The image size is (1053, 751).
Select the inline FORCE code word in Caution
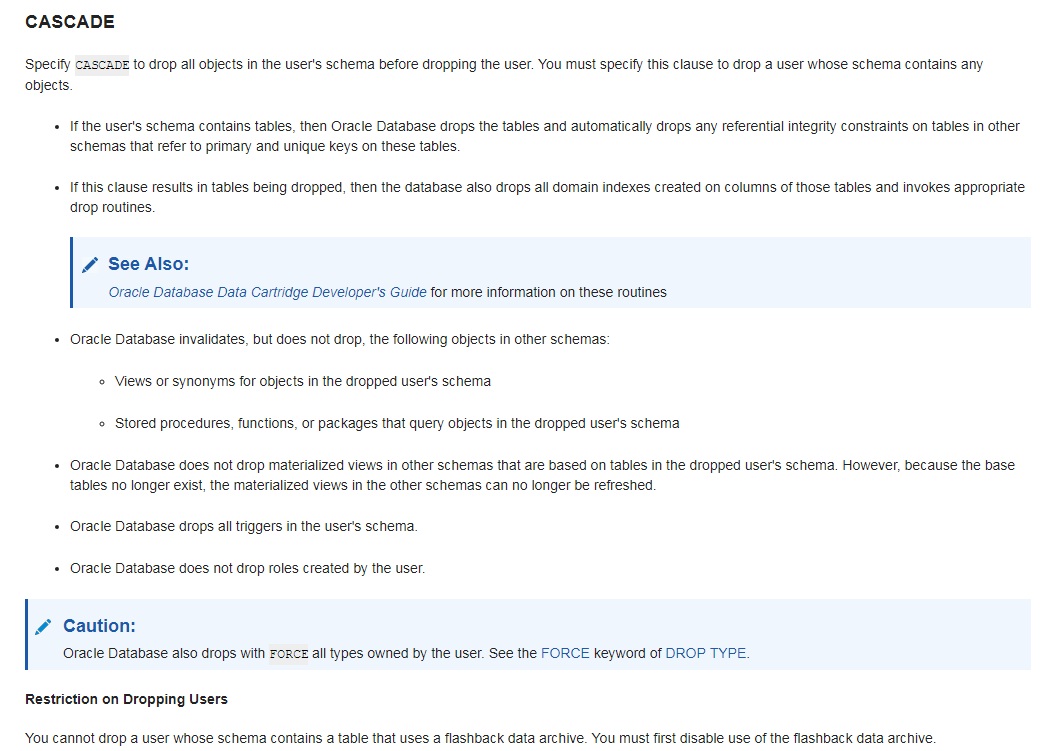click(289, 654)
